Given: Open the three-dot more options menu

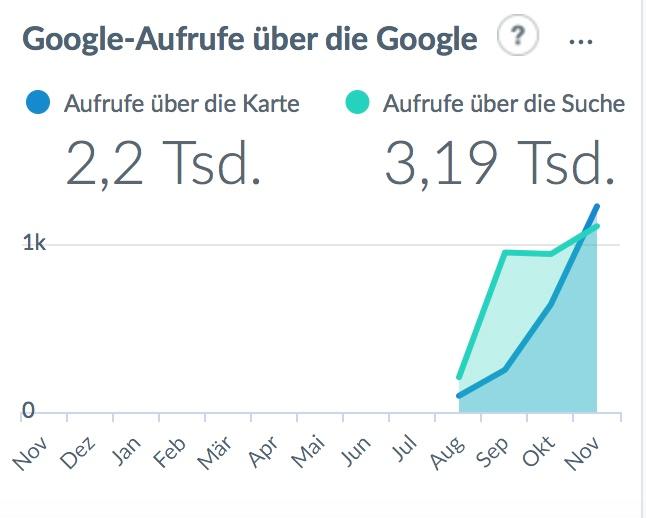Looking at the screenshot, I should click(x=580, y=41).
